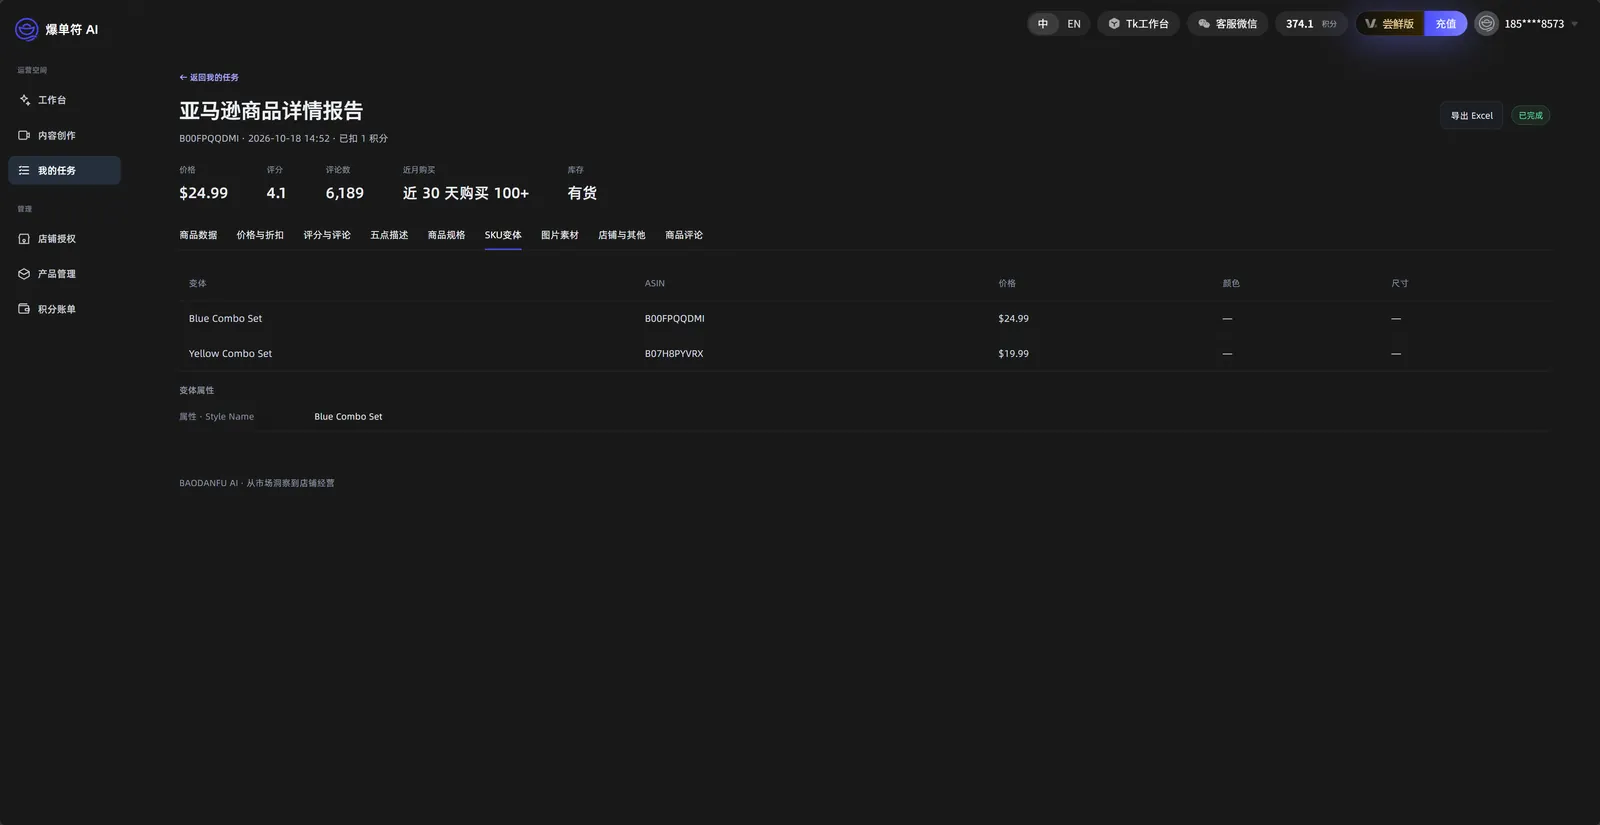Switch language to 中
Viewport: 1600px width, 825px height.
point(1043,24)
